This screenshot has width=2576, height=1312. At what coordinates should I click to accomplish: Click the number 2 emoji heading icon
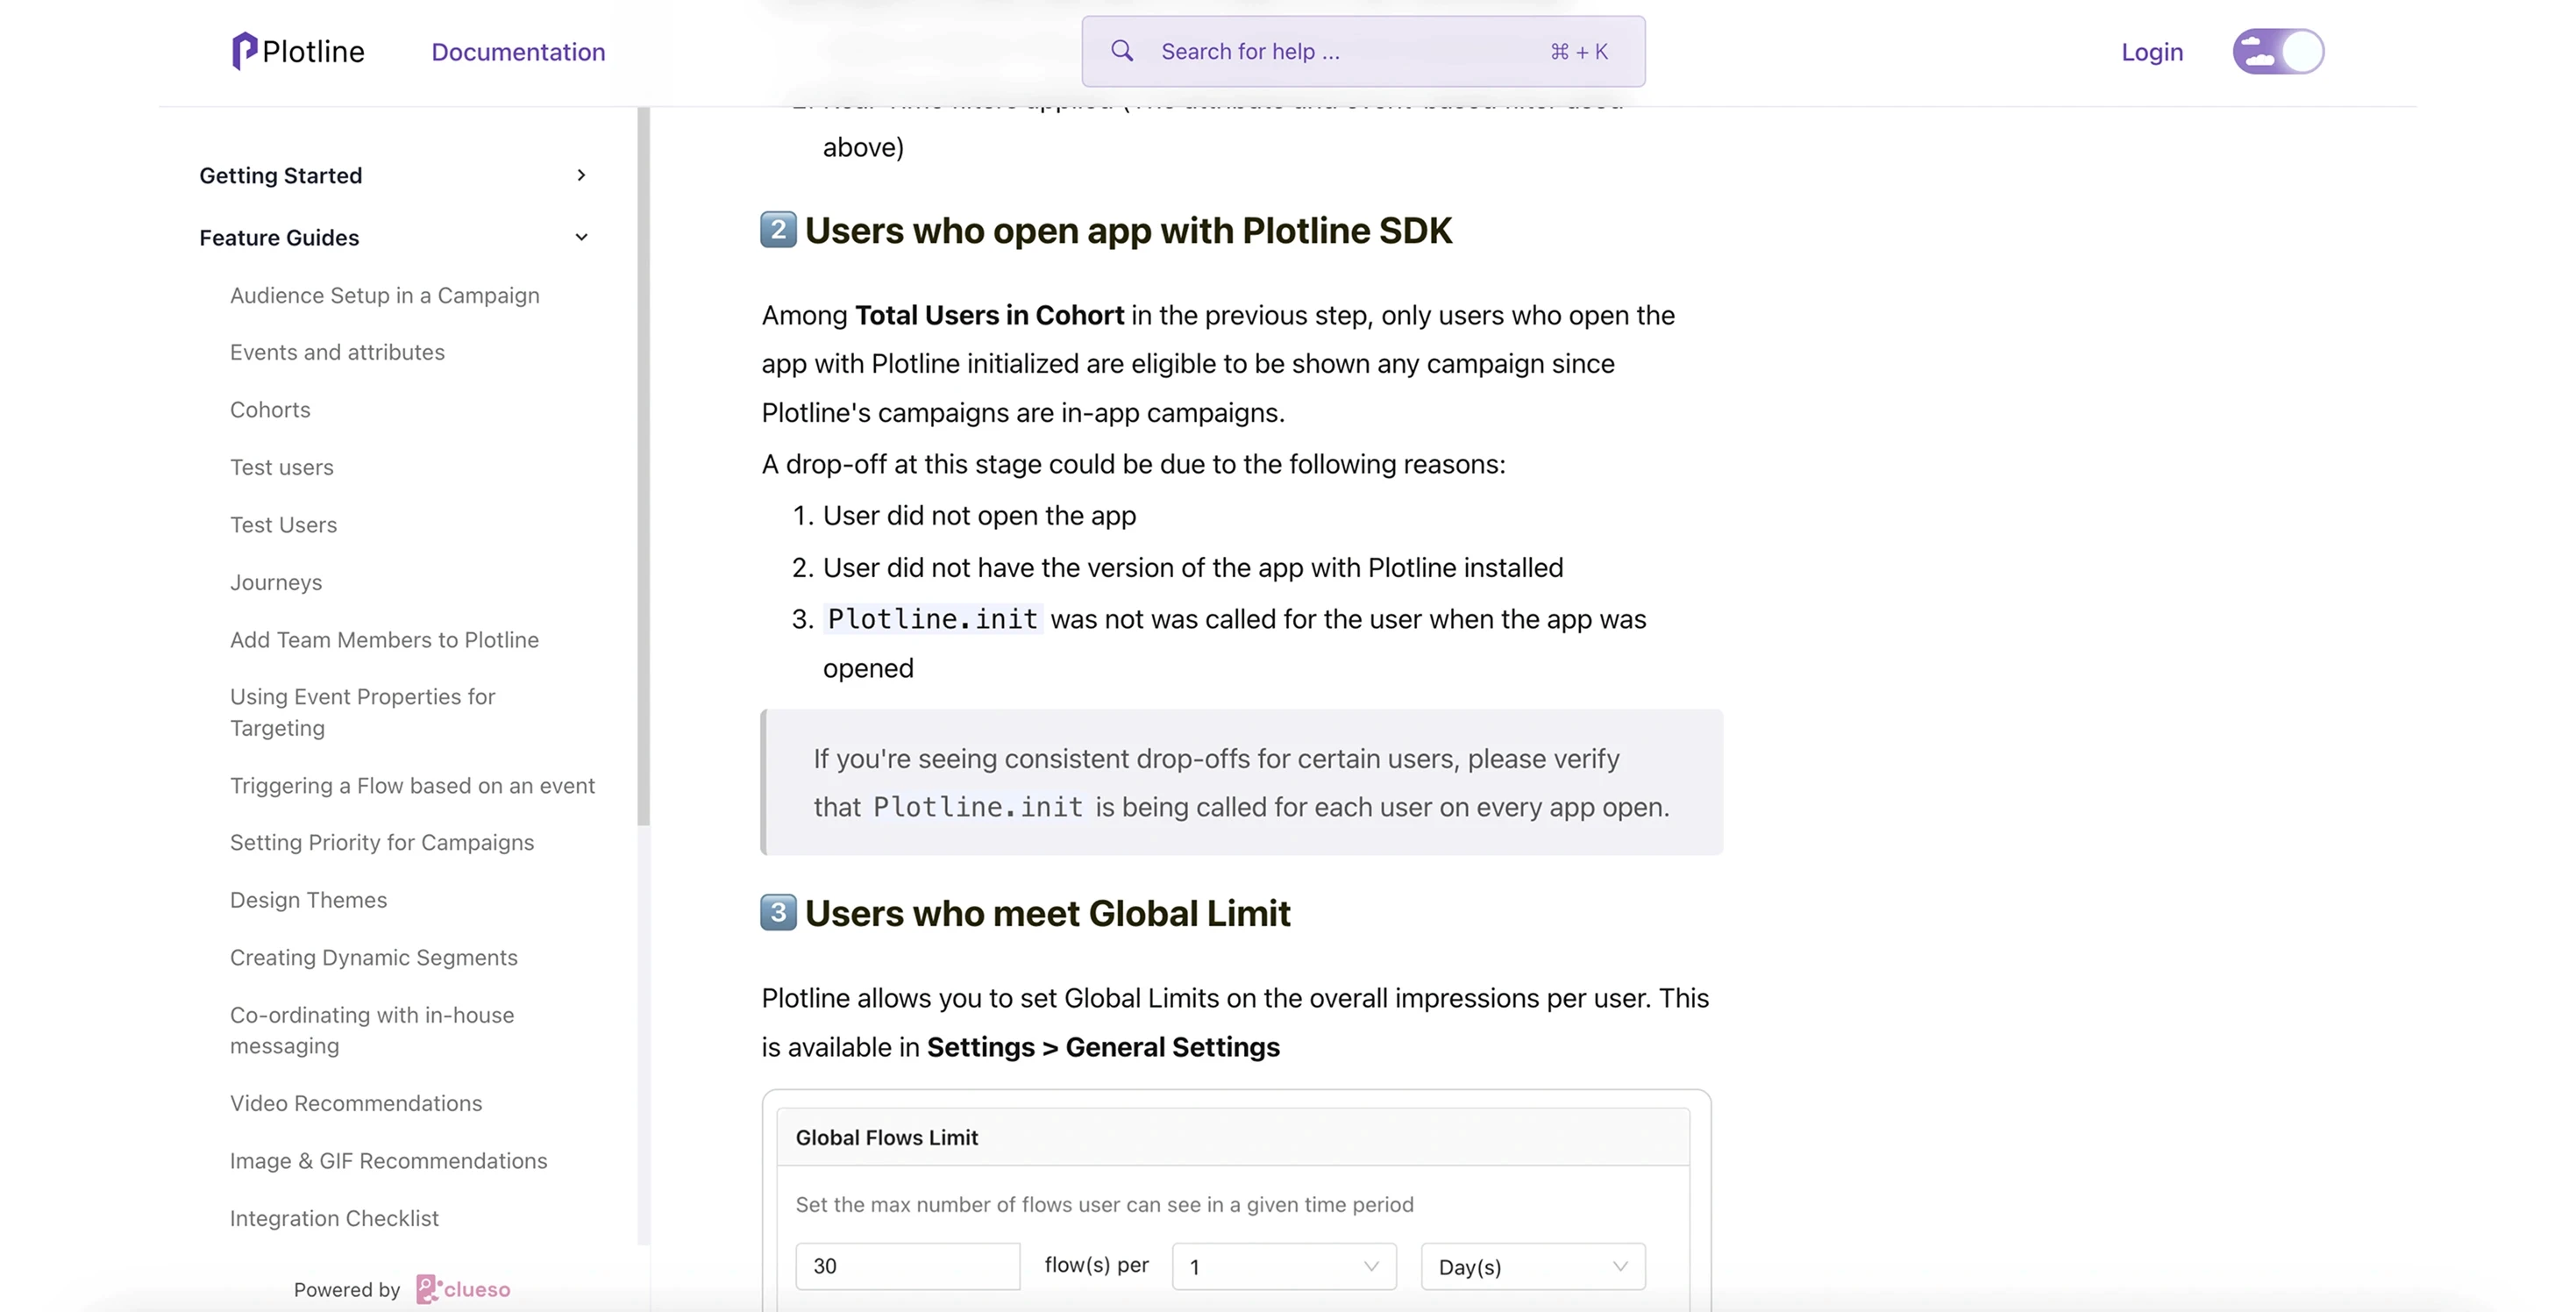click(778, 229)
